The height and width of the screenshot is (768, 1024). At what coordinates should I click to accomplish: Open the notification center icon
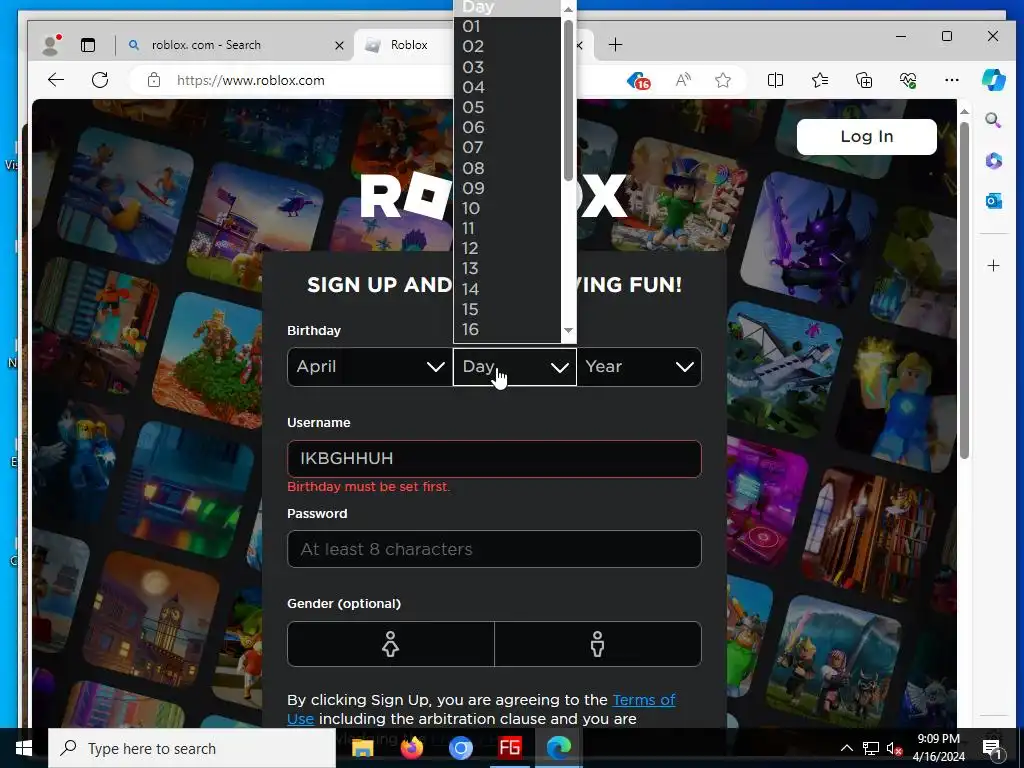coord(992,748)
